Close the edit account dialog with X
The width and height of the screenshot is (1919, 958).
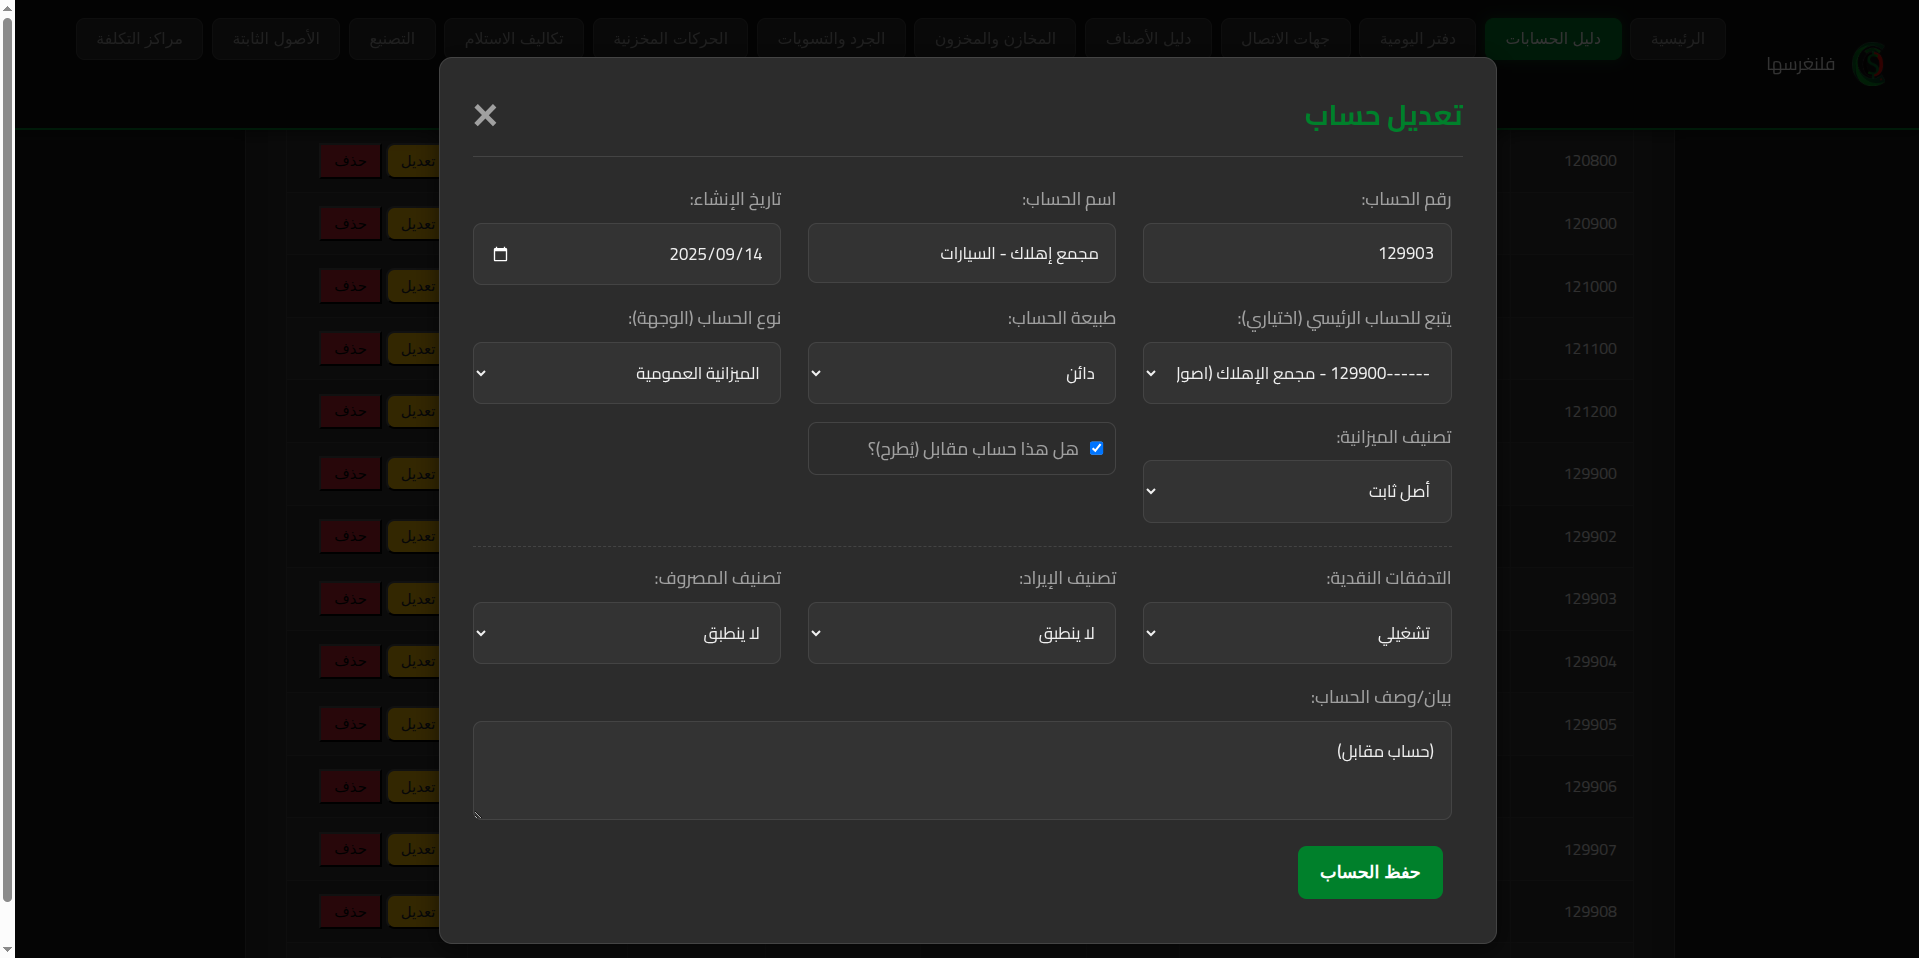485,116
